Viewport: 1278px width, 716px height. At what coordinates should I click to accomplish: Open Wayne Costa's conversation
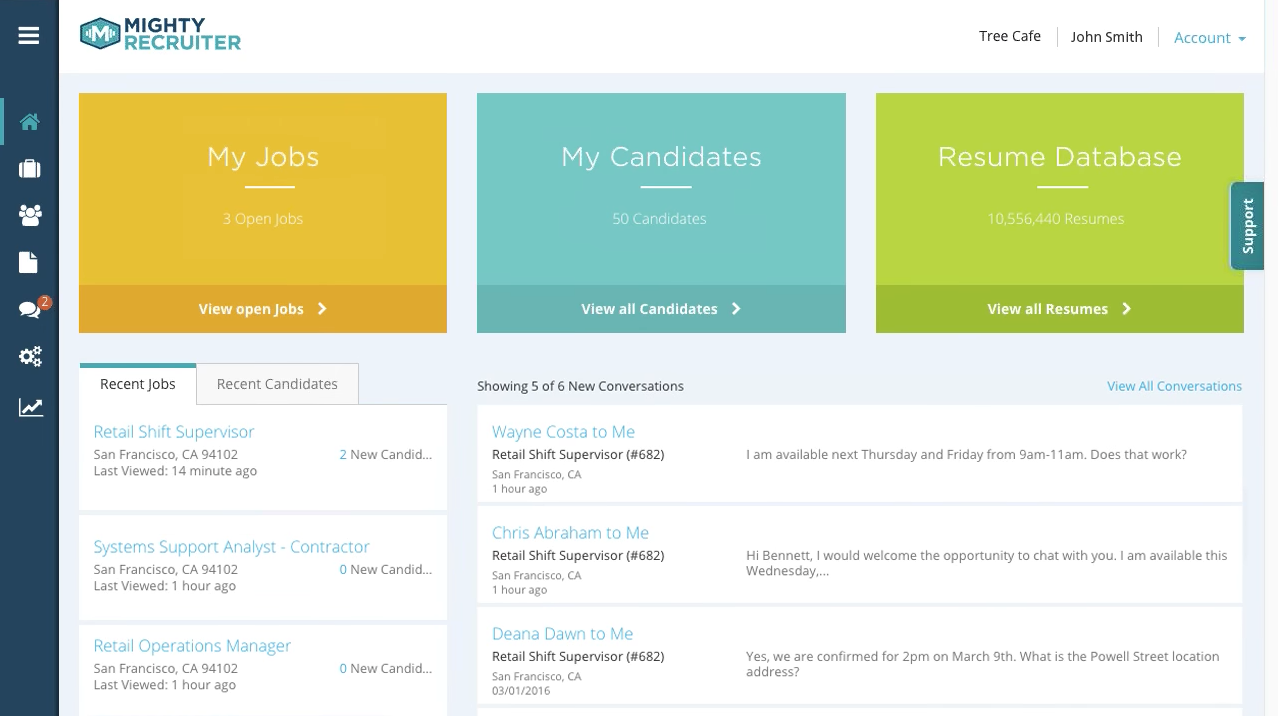pos(563,431)
